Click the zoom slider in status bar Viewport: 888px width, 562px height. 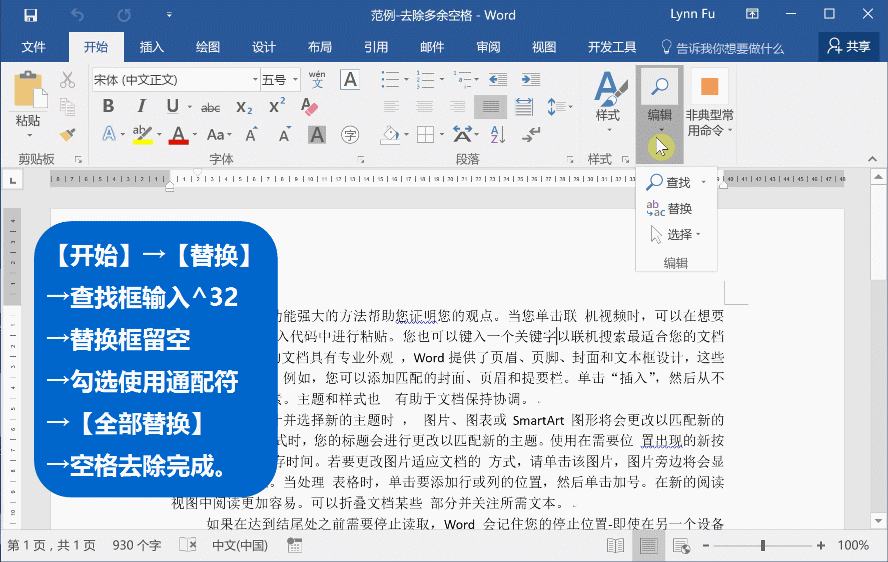[x=763, y=545]
